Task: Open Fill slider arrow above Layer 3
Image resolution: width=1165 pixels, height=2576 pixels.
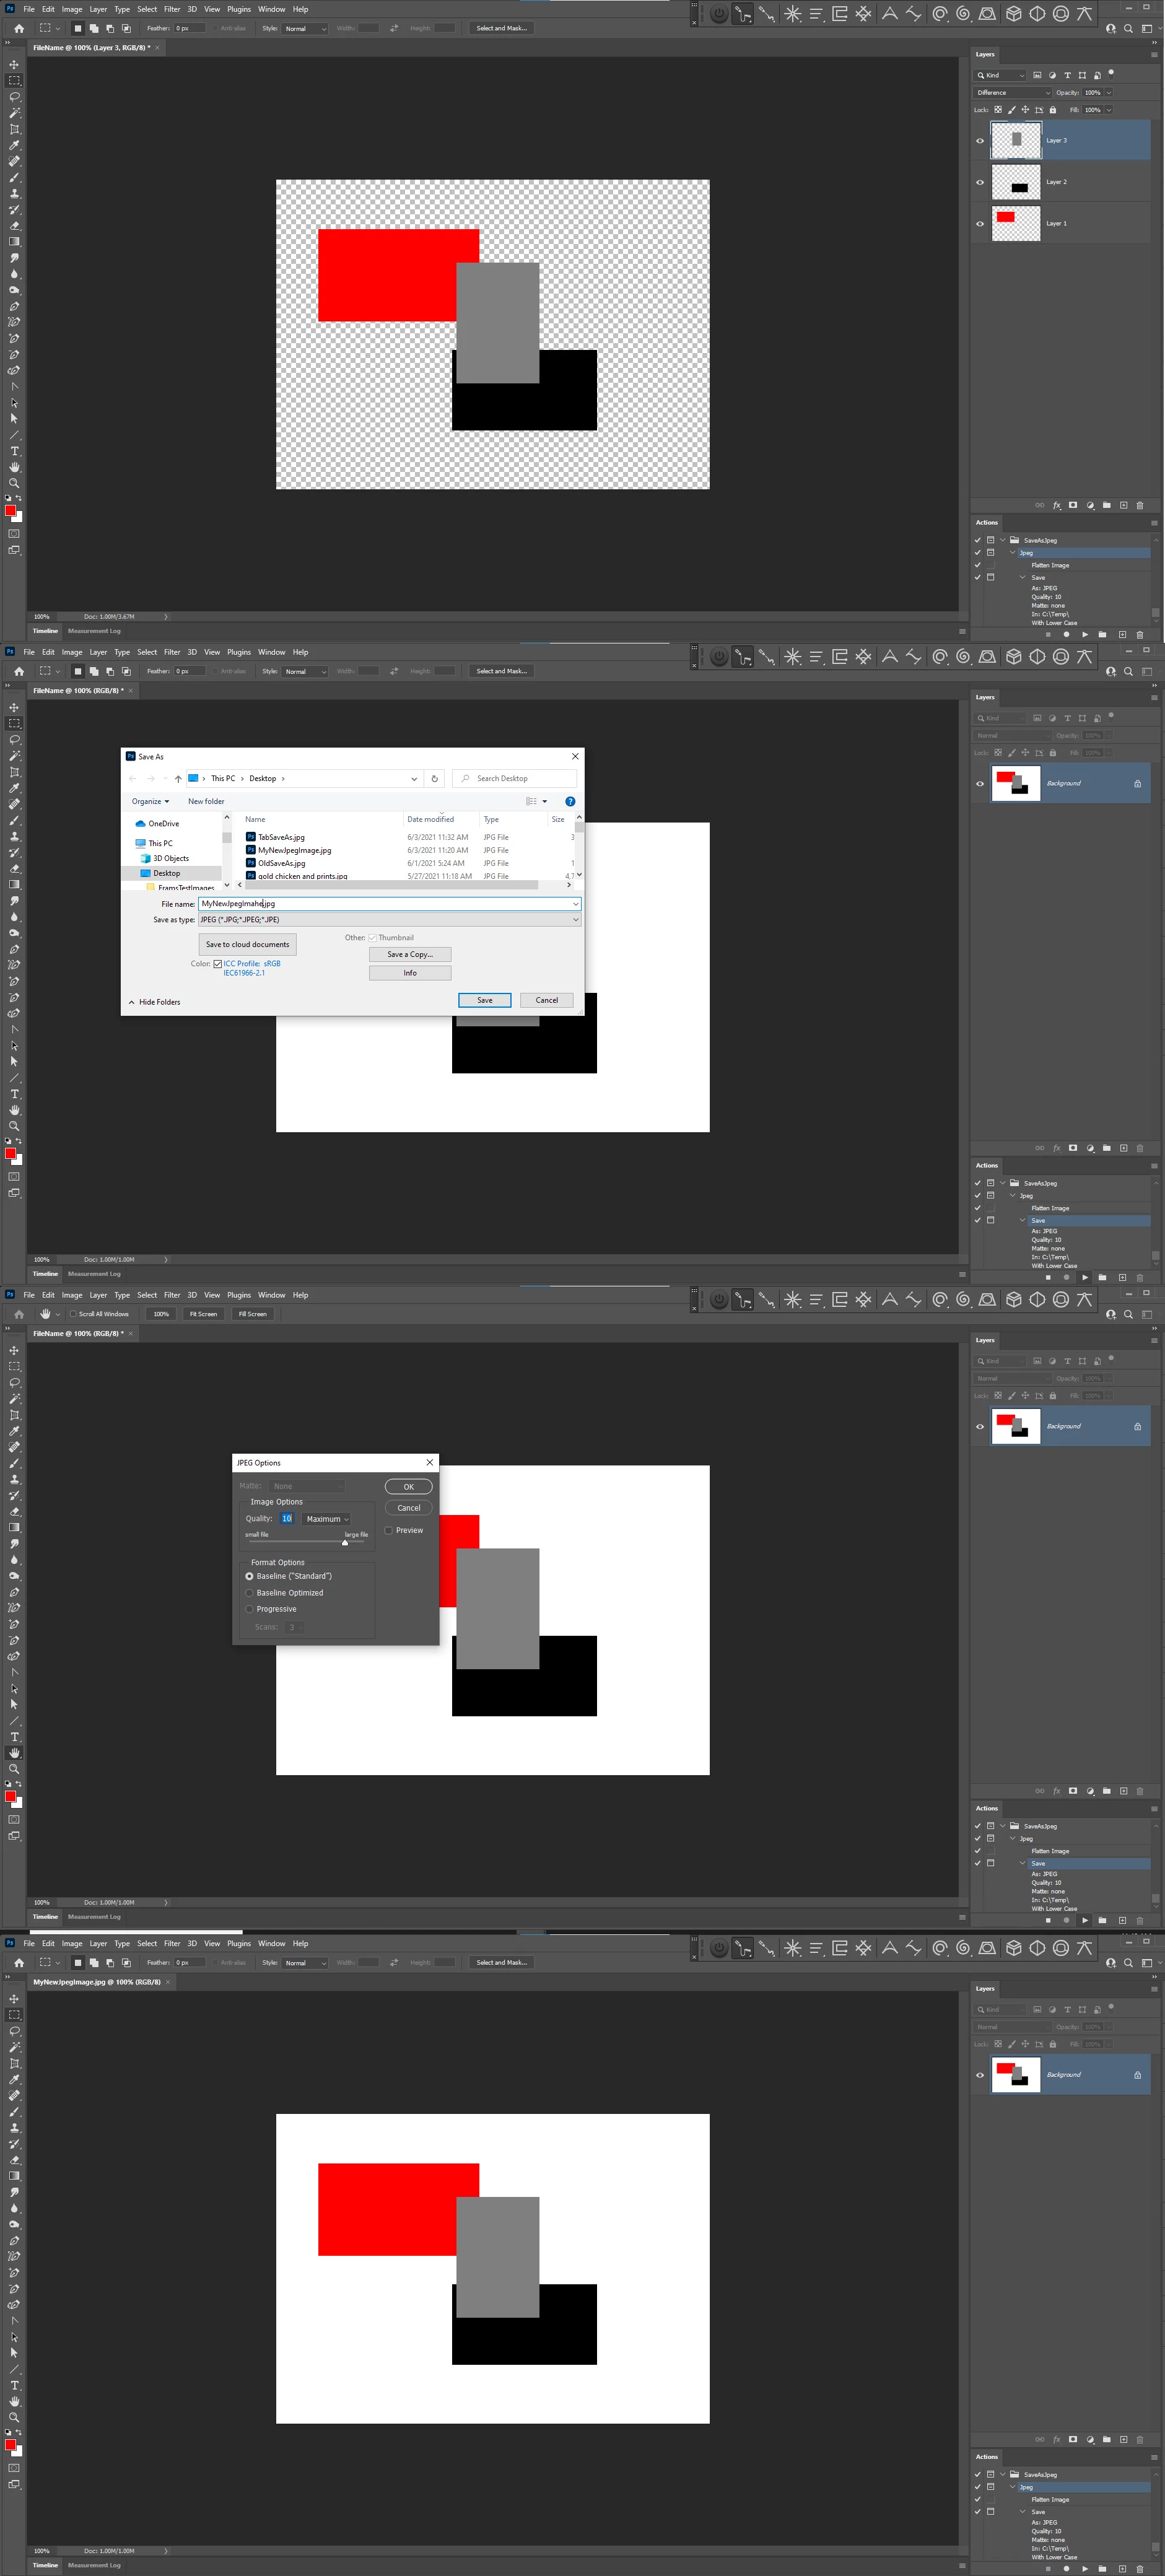Action: (x=1108, y=110)
